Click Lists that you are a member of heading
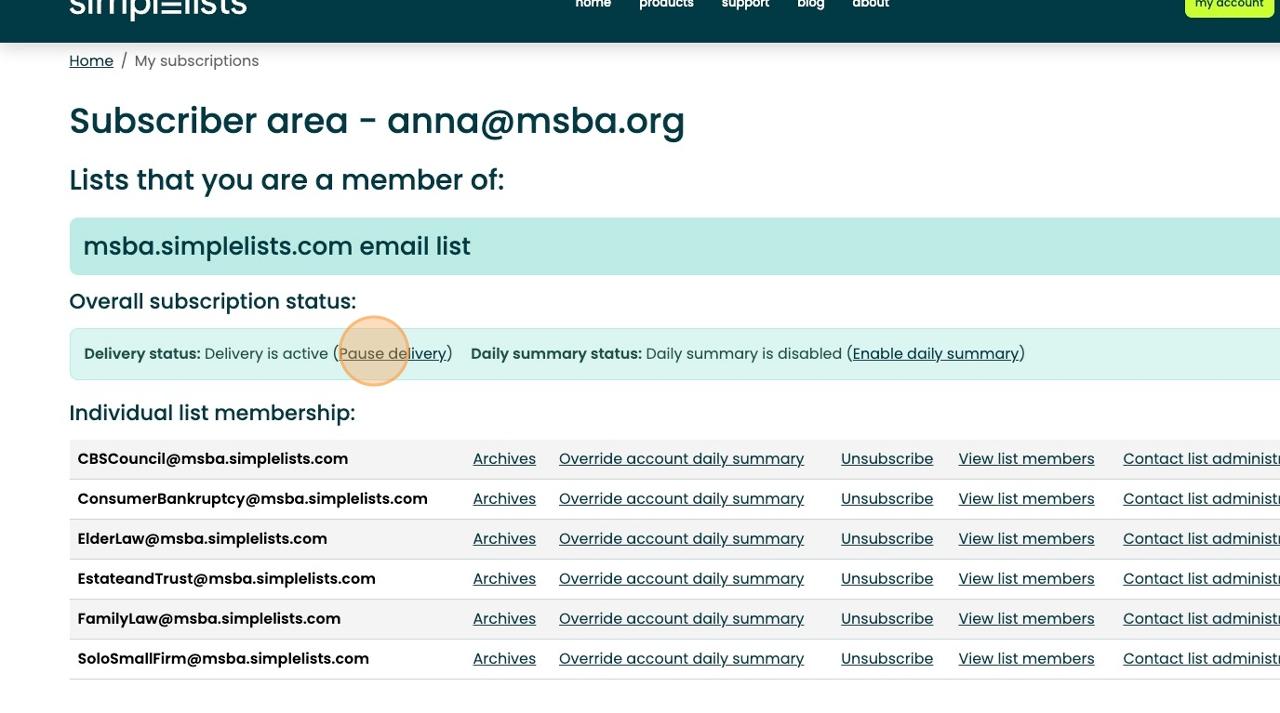 click(287, 180)
